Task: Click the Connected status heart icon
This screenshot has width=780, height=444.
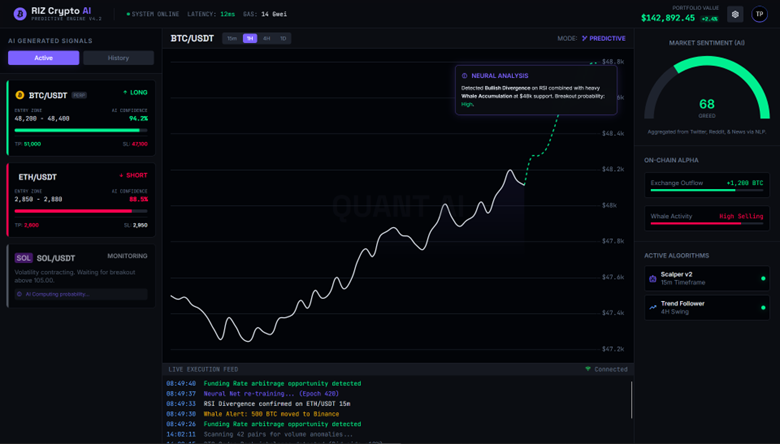Action: pos(588,369)
